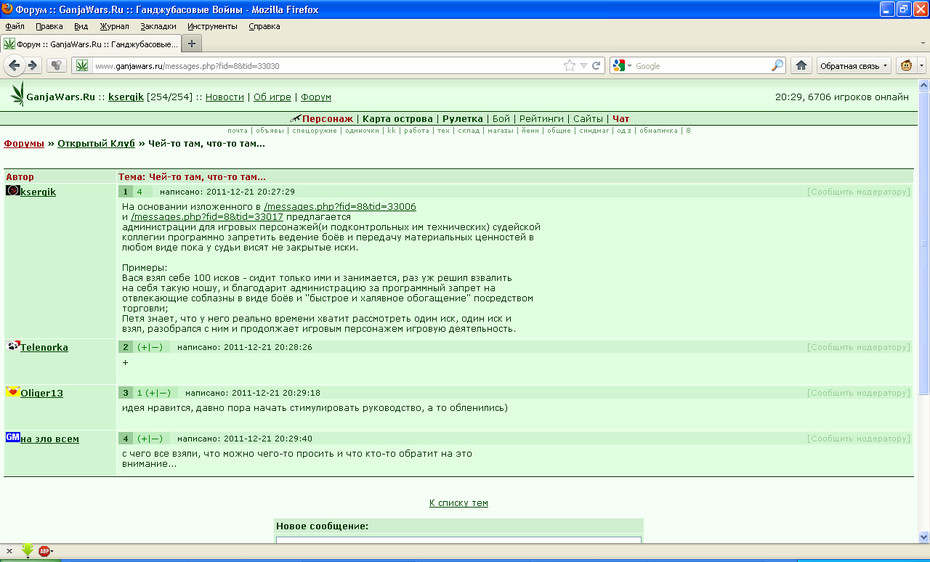
Task: Go to Форумы breadcrumb
Action: click(24, 143)
